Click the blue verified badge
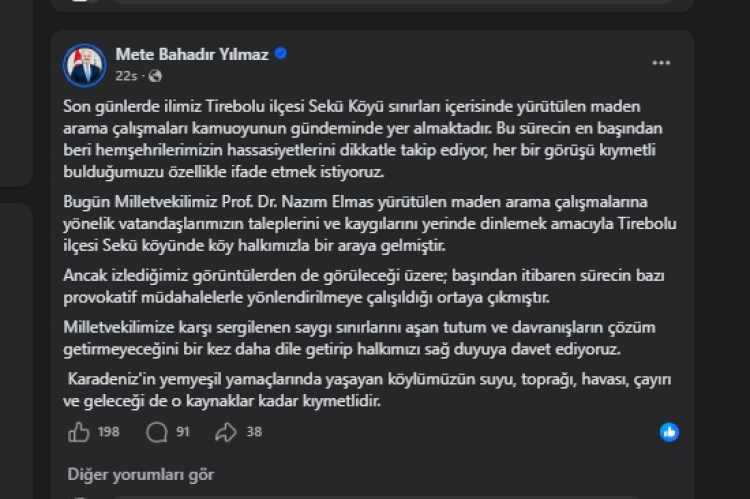This screenshot has height=499, width=750. pos(281,55)
